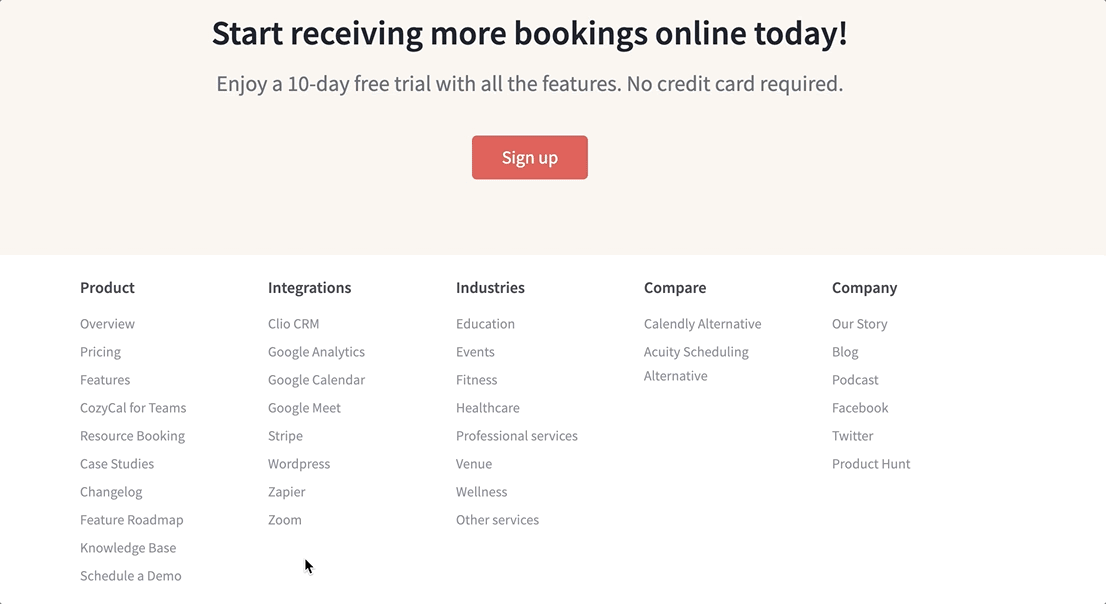The height and width of the screenshot is (604, 1106).
Task: Open the Product Hunt link
Action: click(871, 464)
